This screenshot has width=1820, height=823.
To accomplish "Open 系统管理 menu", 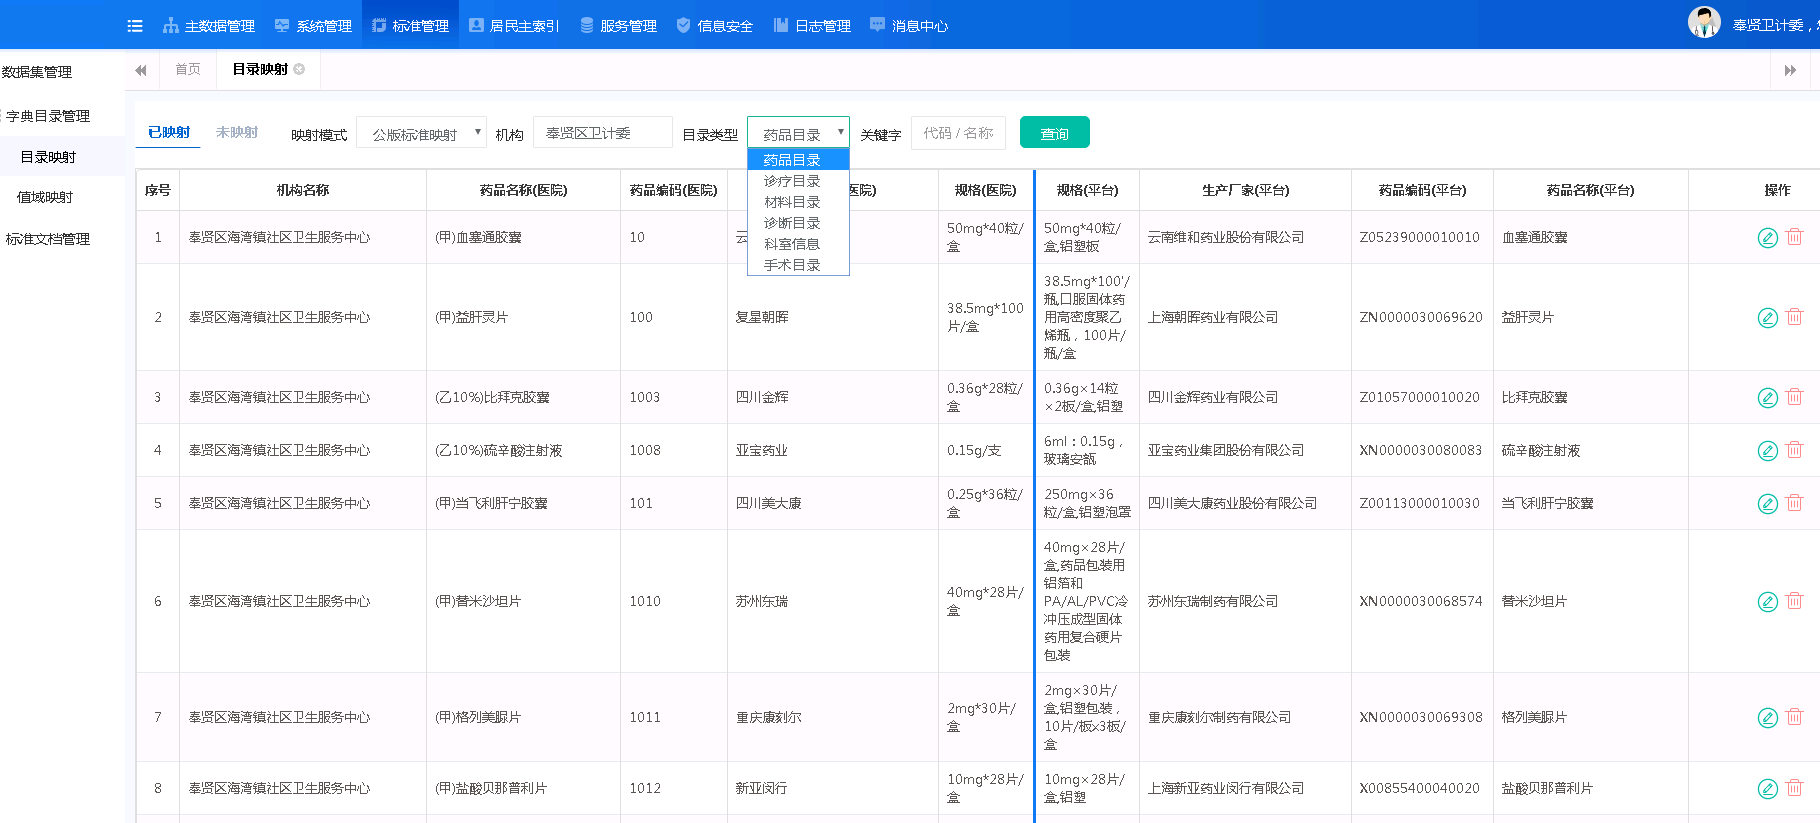I will click(313, 26).
